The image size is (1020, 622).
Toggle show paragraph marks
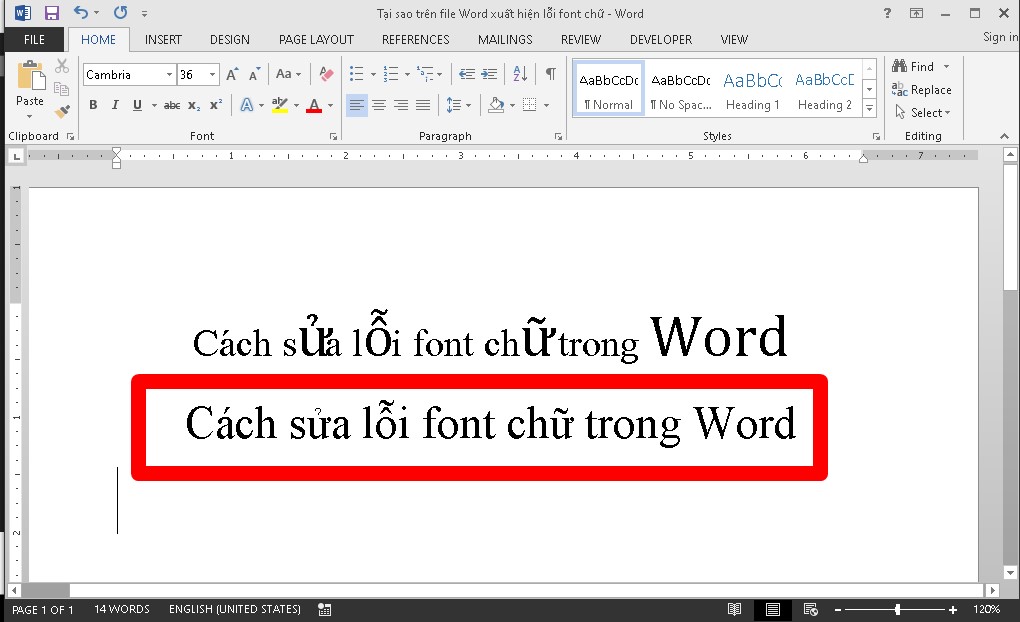pyautogui.click(x=550, y=74)
